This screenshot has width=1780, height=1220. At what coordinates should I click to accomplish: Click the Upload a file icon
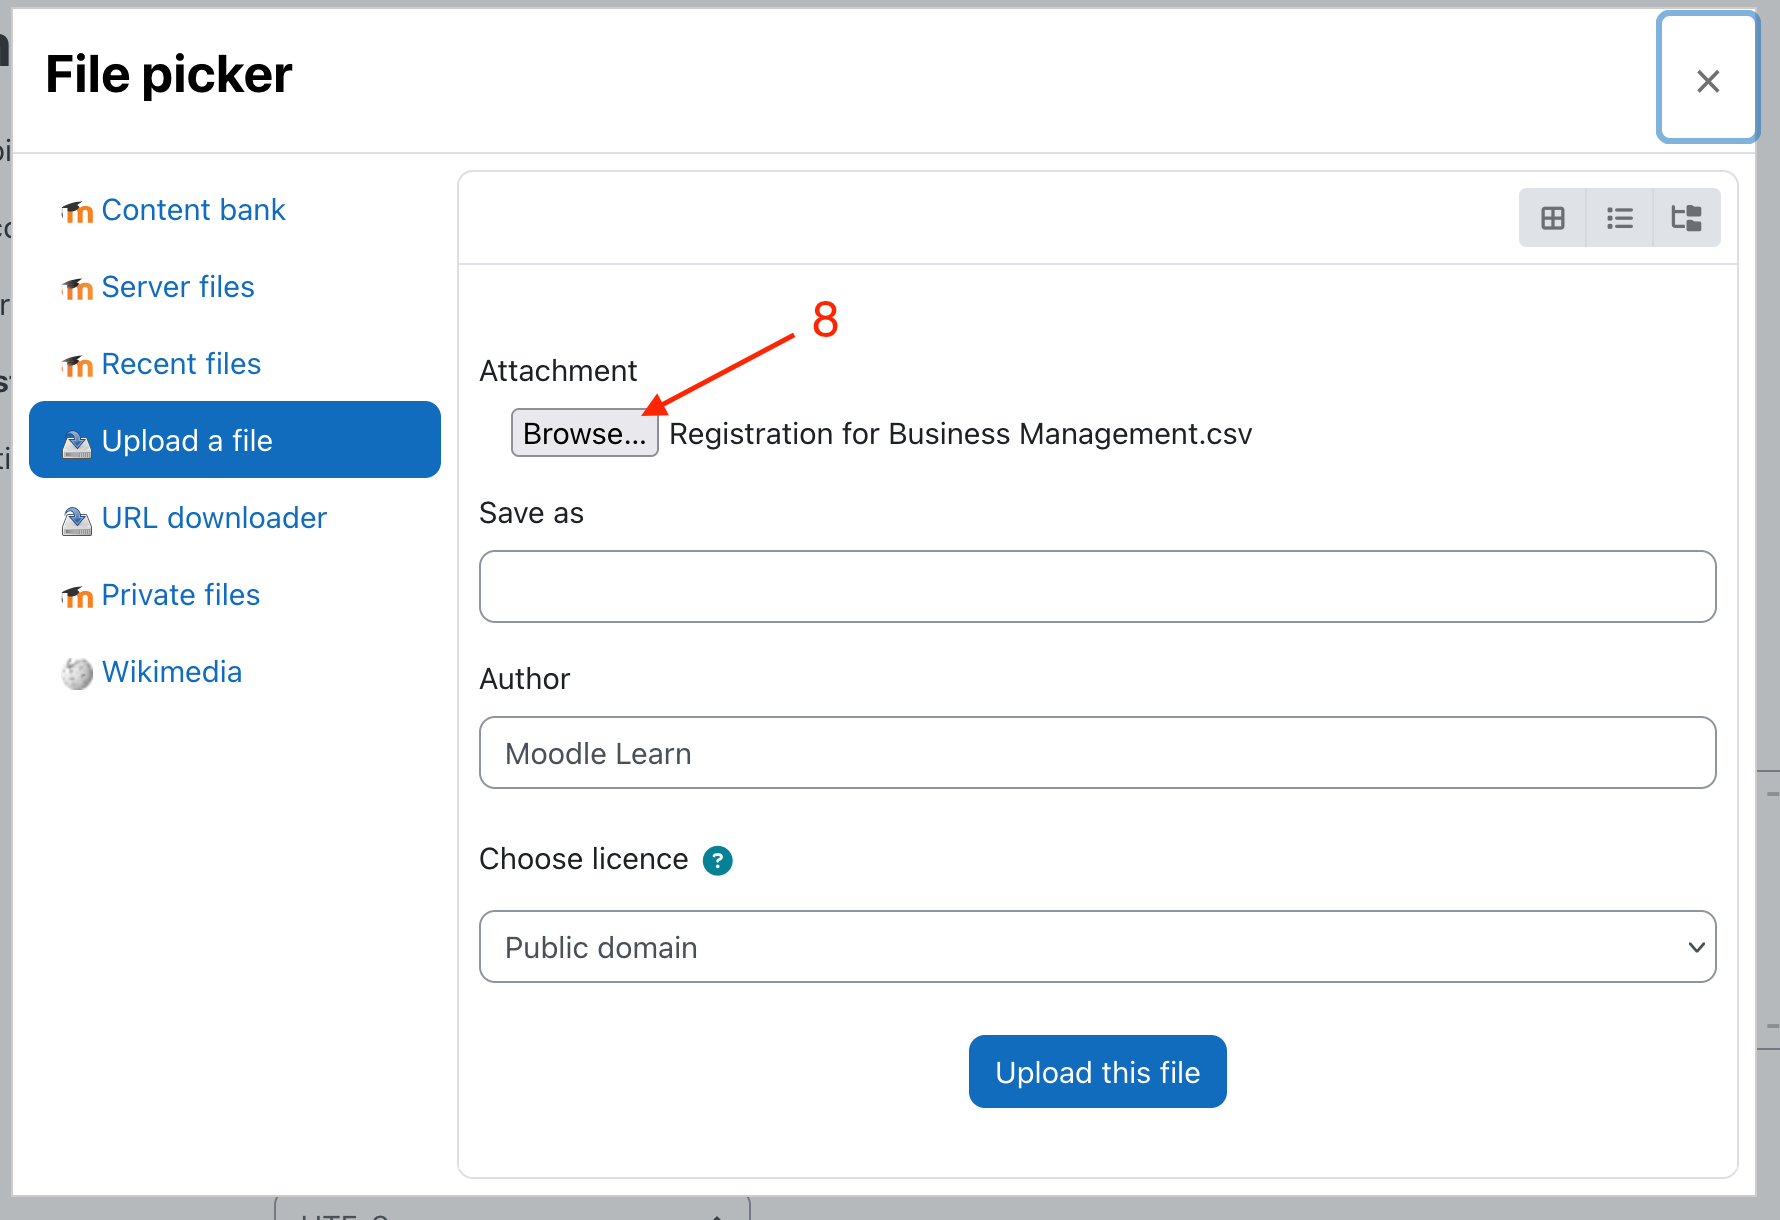tap(77, 442)
